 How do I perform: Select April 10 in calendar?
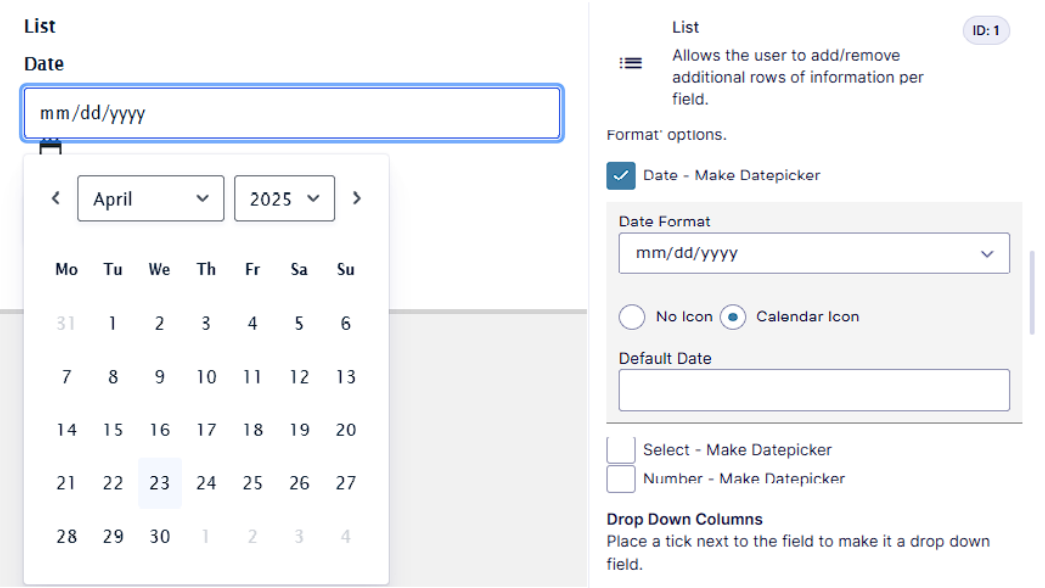[x=206, y=377]
